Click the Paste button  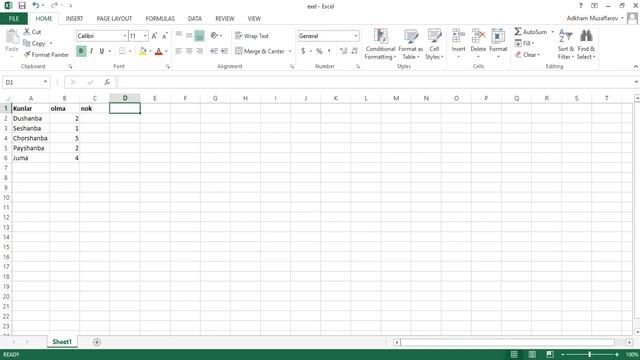click(12, 41)
